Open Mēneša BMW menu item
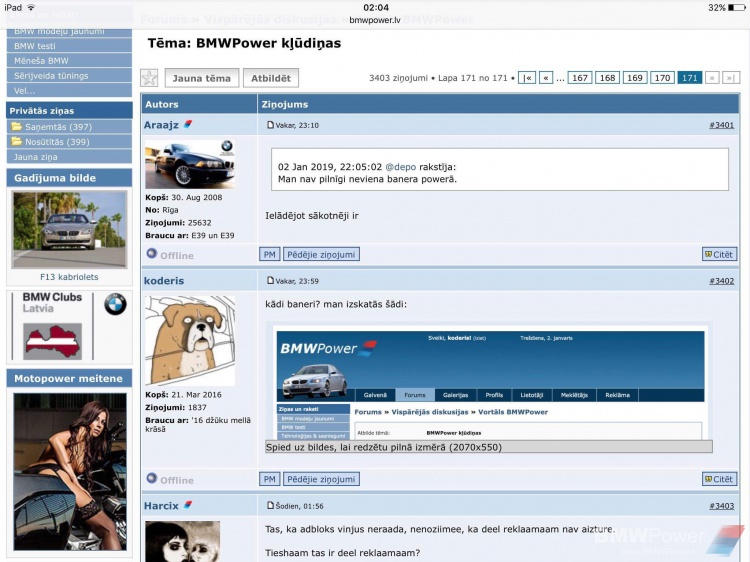The image size is (750, 562). pyautogui.click(x=69, y=61)
